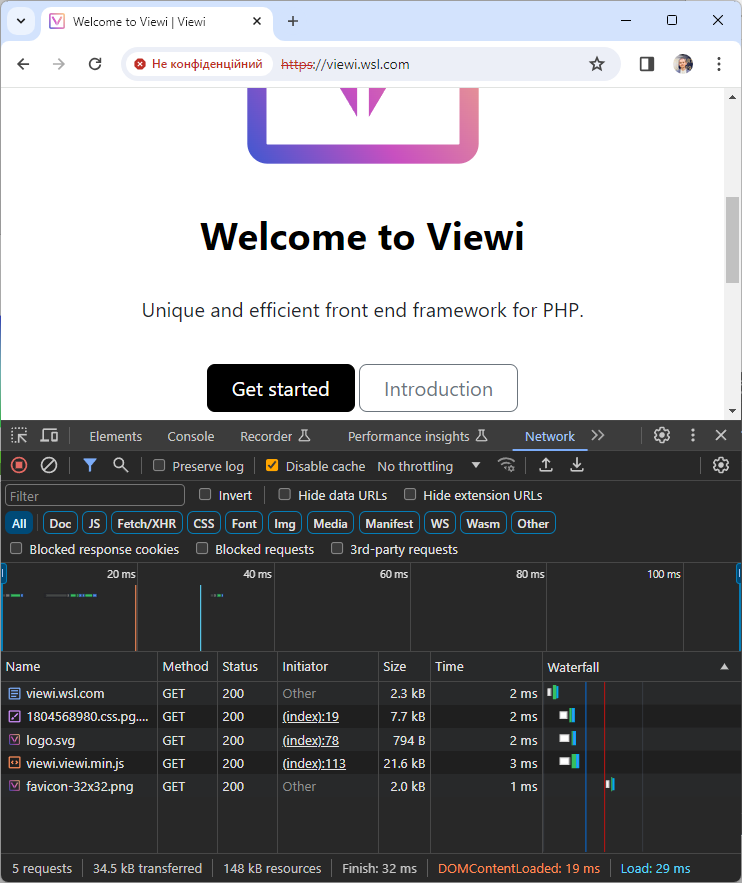
Task: Open the Performance insights tab
Action: [x=417, y=436]
